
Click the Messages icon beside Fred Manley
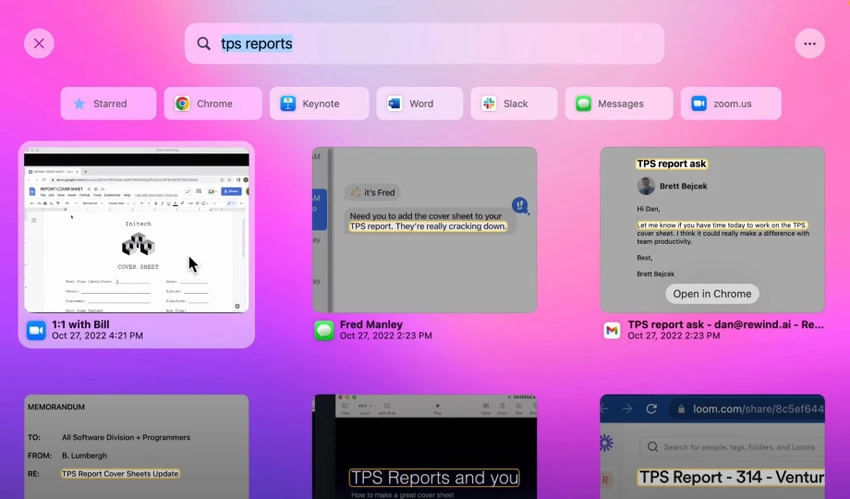click(x=324, y=330)
